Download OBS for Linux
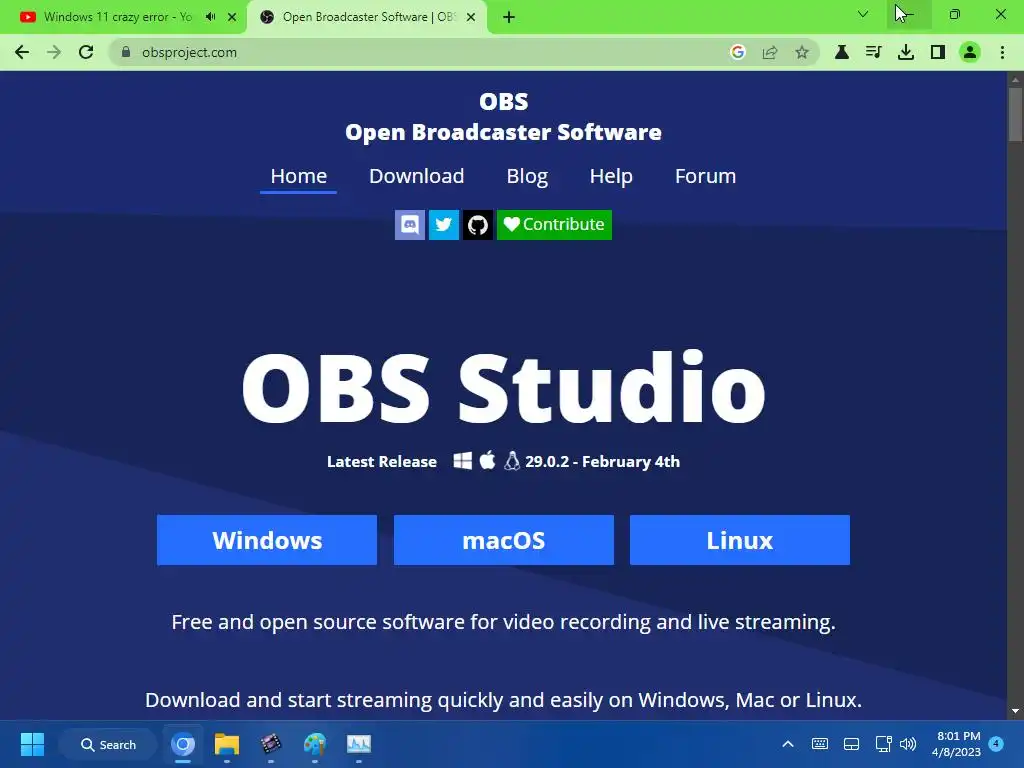Image resolution: width=1024 pixels, height=768 pixels. [740, 540]
